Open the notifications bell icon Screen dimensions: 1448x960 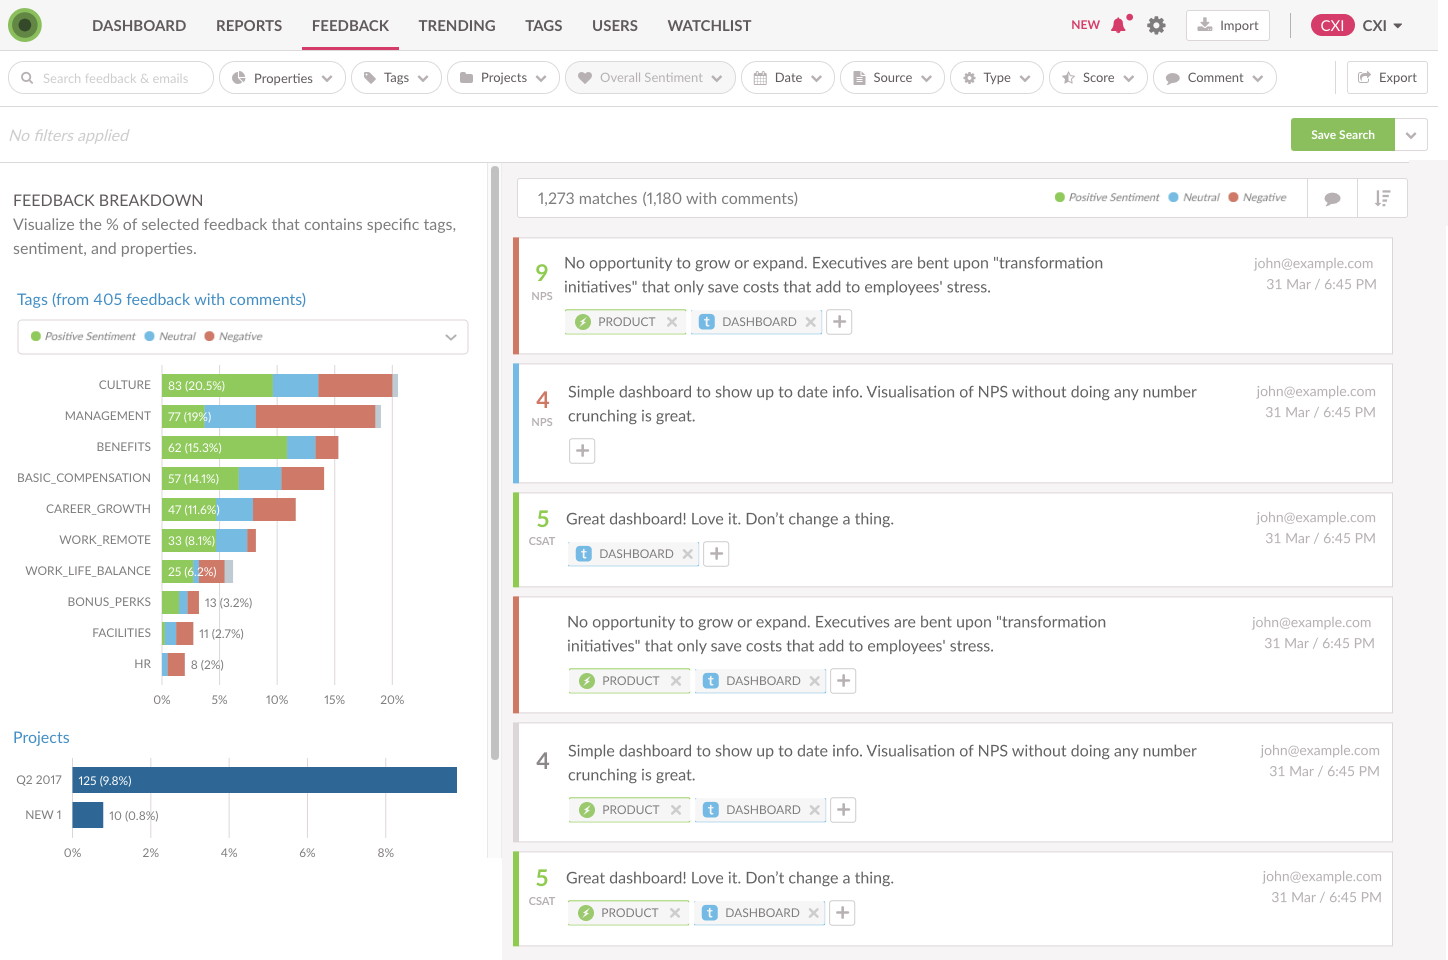coord(1118,26)
